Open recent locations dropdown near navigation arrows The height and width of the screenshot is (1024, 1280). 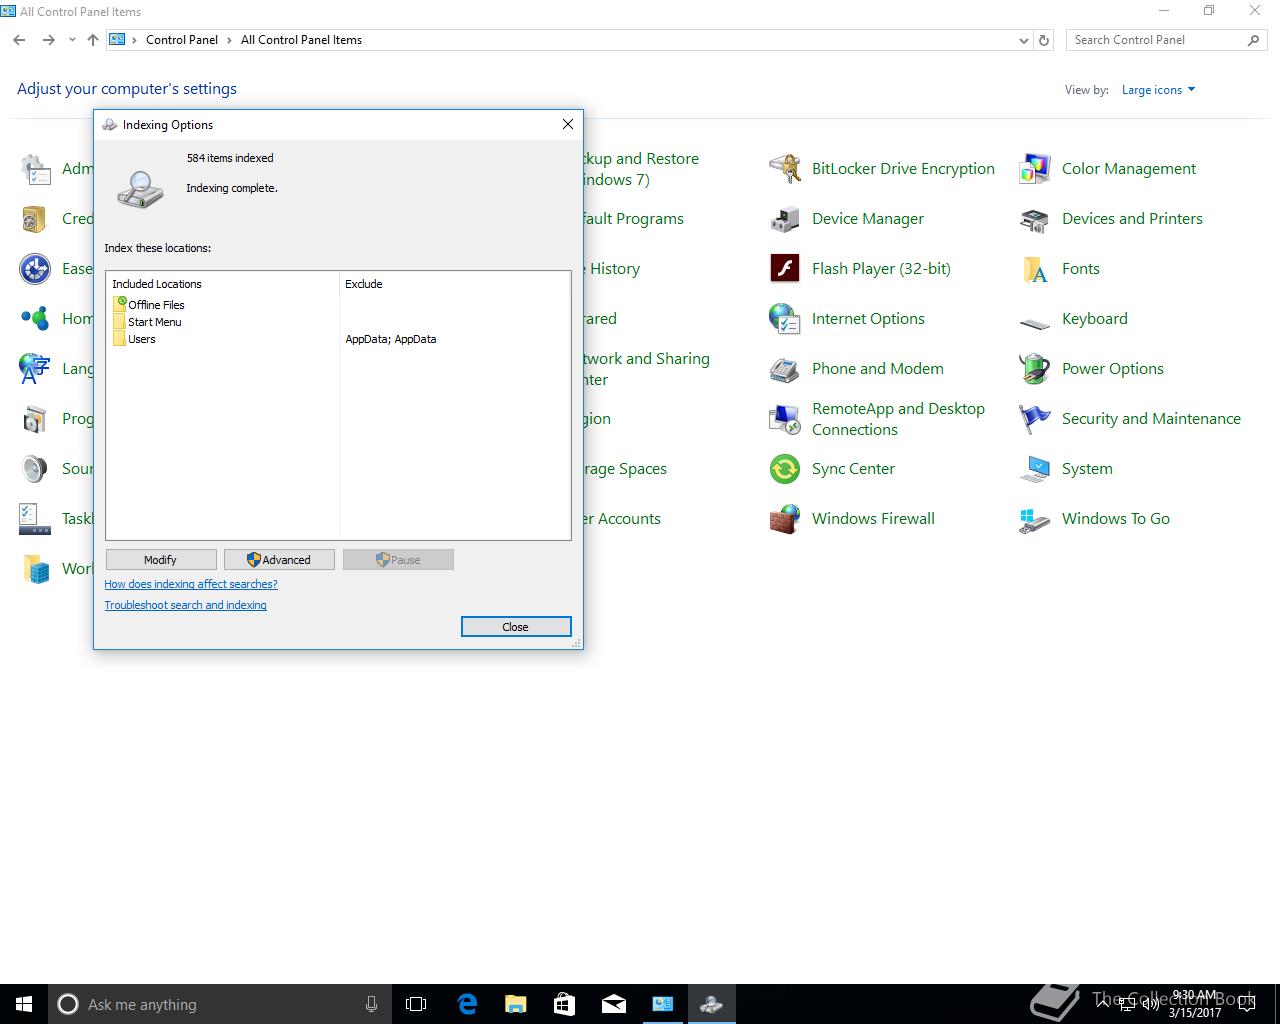pyautogui.click(x=72, y=41)
